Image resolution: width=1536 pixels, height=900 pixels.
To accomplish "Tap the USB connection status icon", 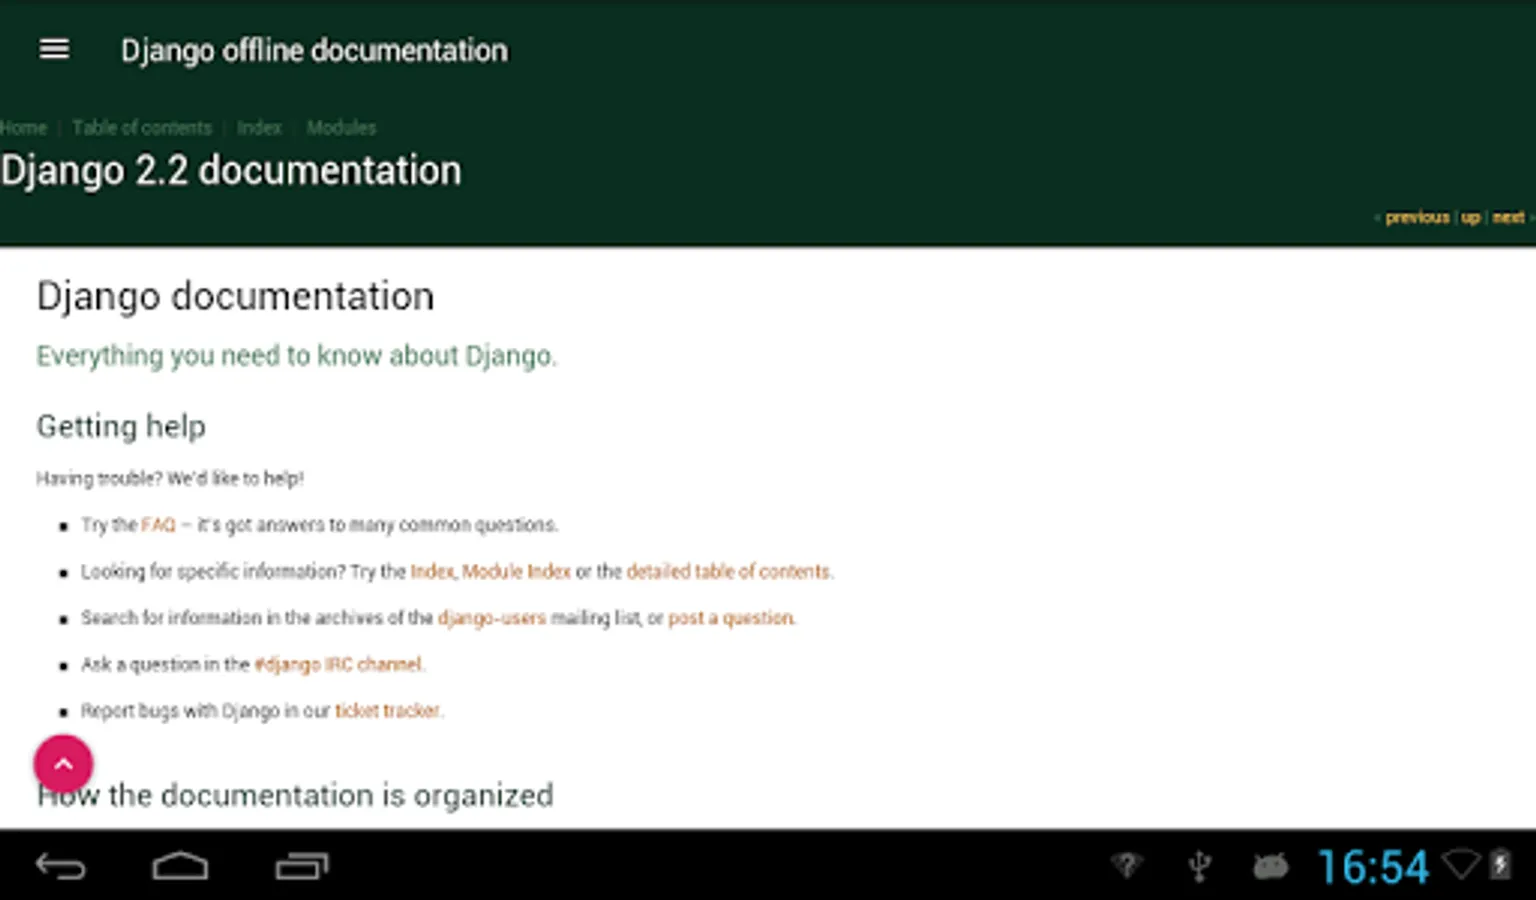I will (x=1200, y=866).
